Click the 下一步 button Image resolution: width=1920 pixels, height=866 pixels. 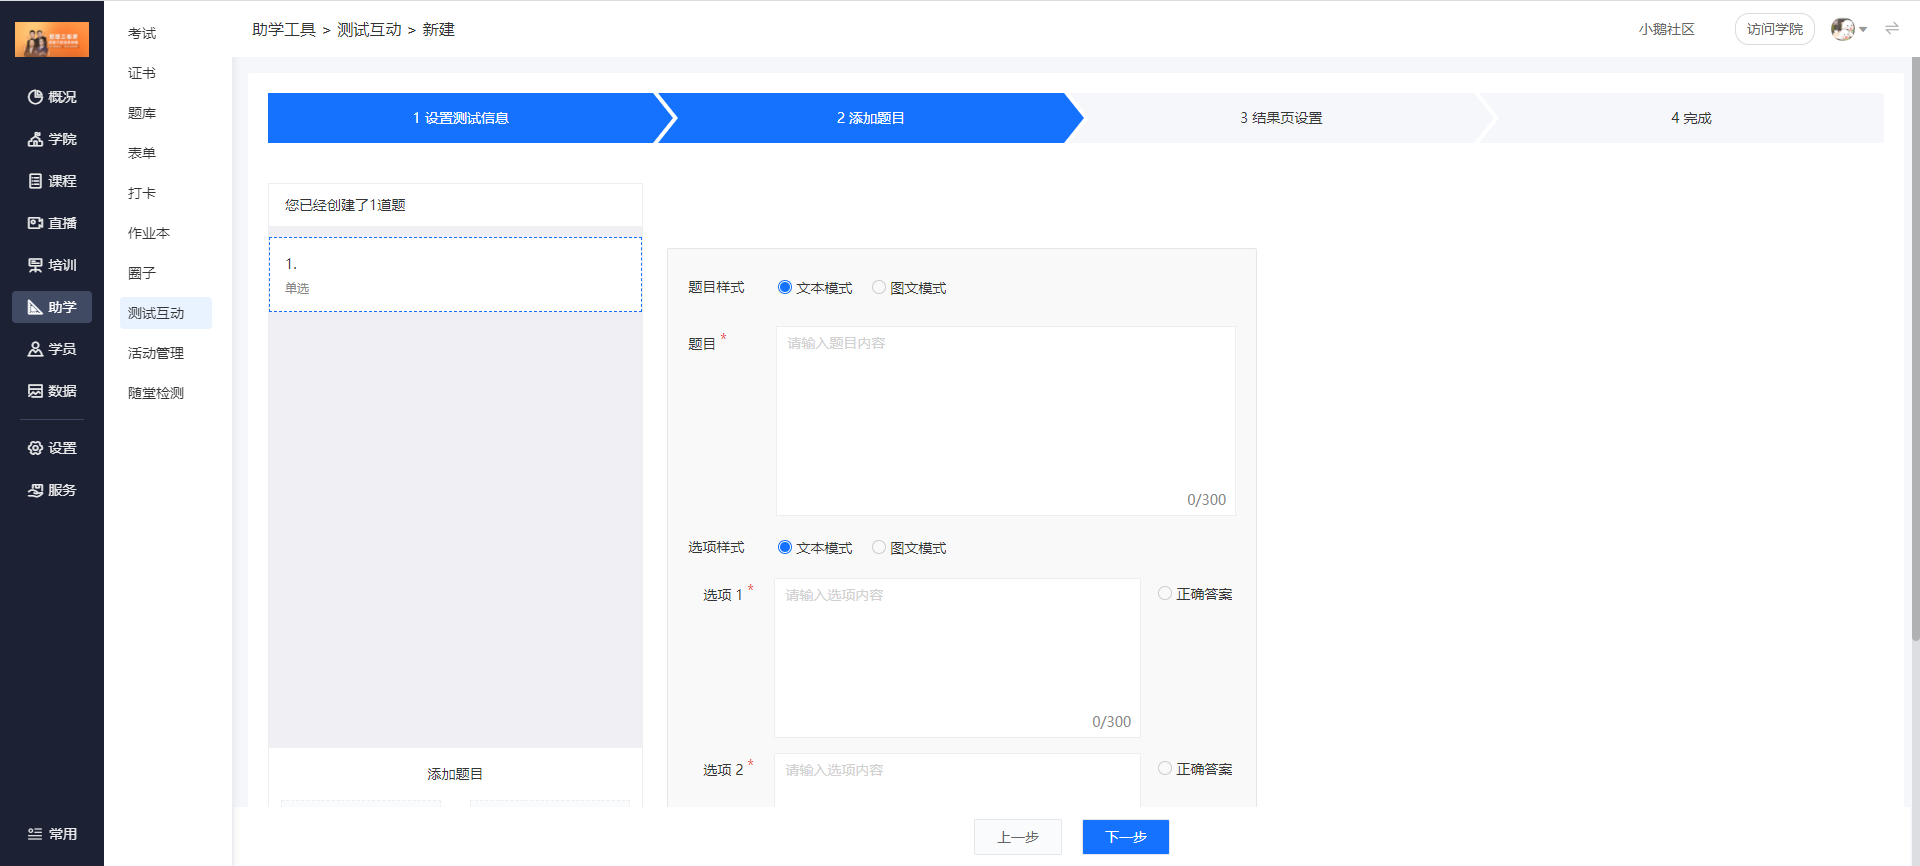[x=1125, y=837]
